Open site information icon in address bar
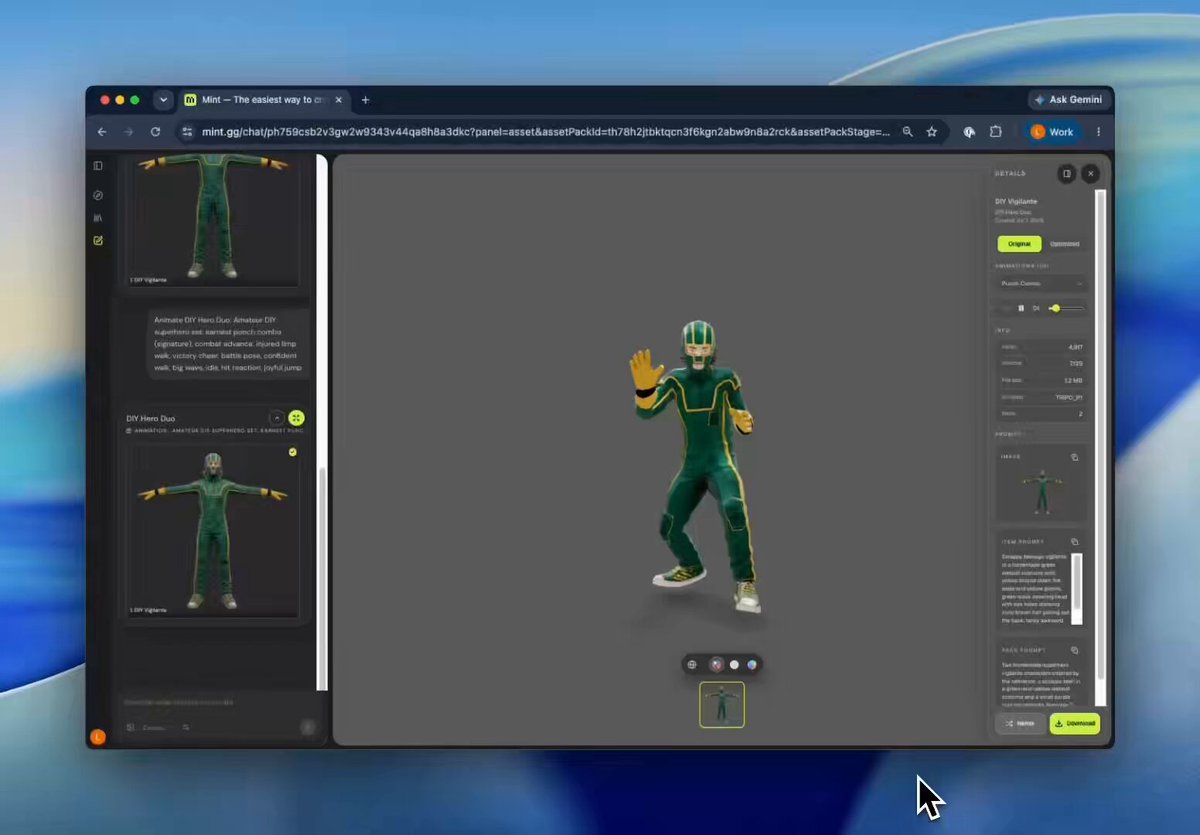Viewport: 1200px width, 835px height. pyautogui.click(x=186, y=132)
